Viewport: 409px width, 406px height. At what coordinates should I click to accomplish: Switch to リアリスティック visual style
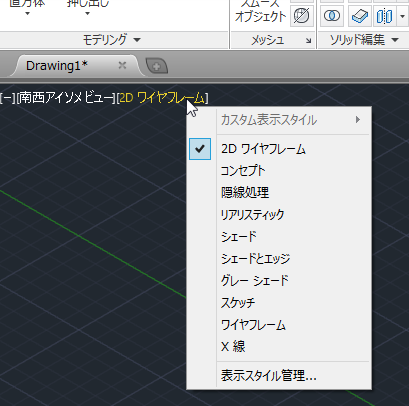pos(279,215)
